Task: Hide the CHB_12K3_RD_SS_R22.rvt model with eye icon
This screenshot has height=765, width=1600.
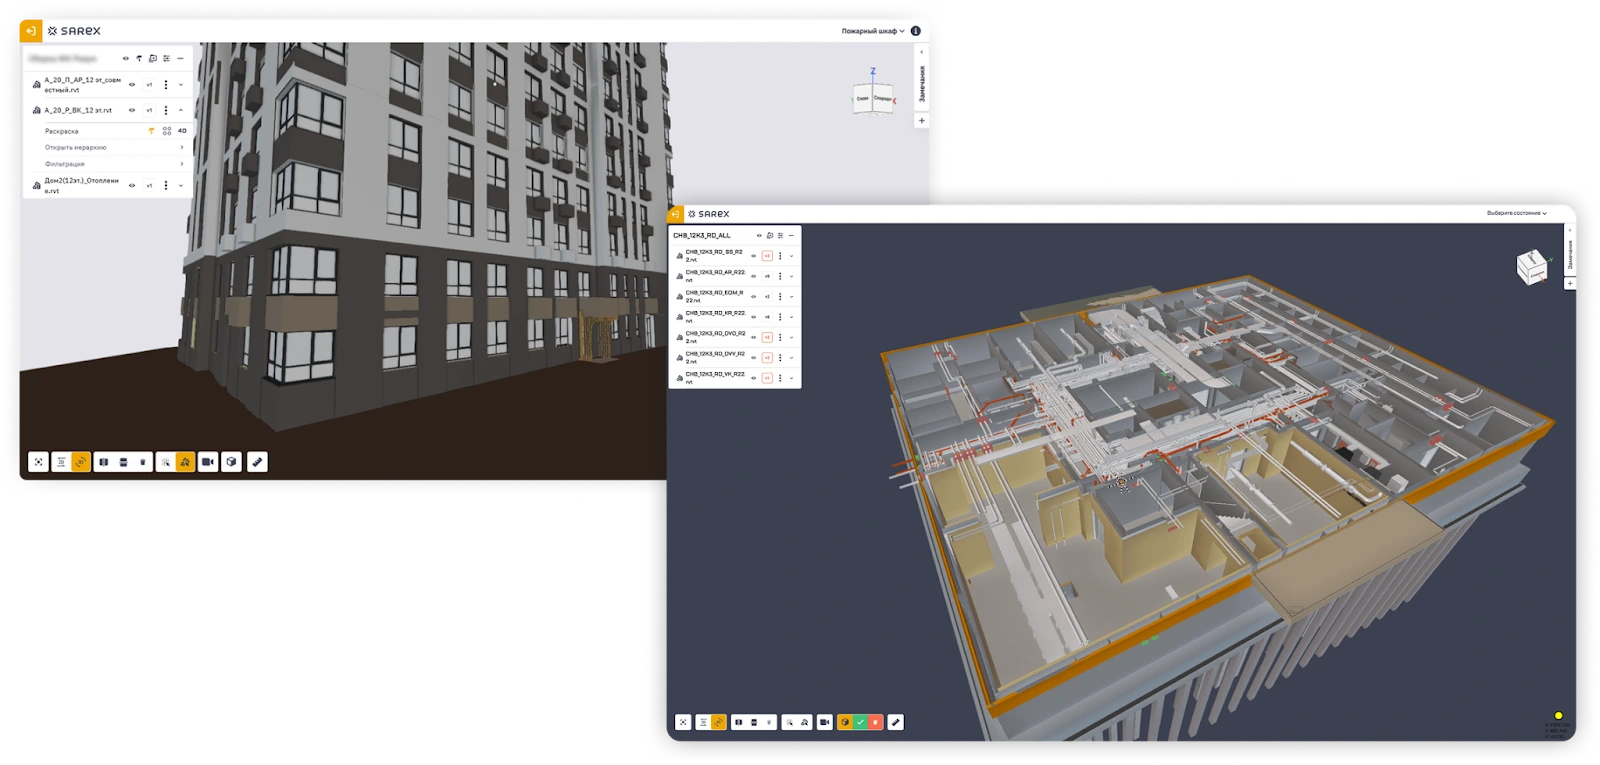Action: (x=754, y=256)
